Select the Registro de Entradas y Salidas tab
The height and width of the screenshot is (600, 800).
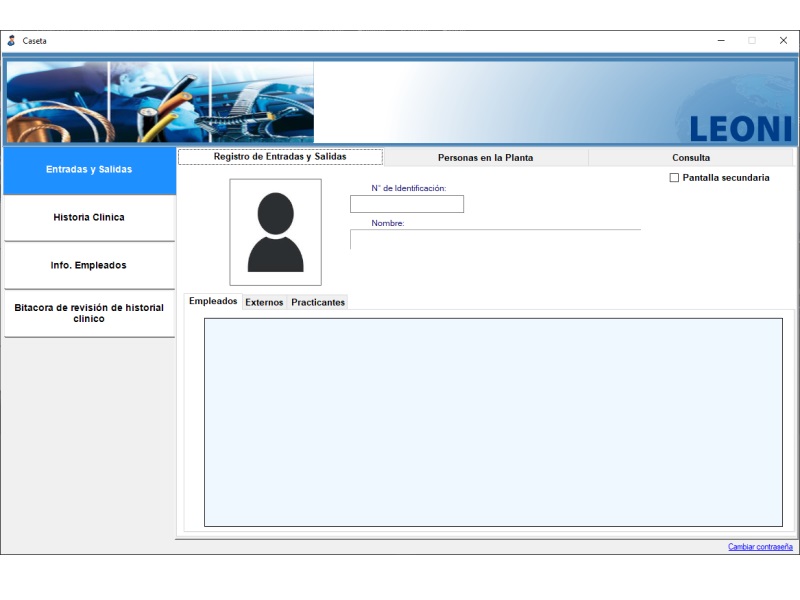[x=280, y=157]
